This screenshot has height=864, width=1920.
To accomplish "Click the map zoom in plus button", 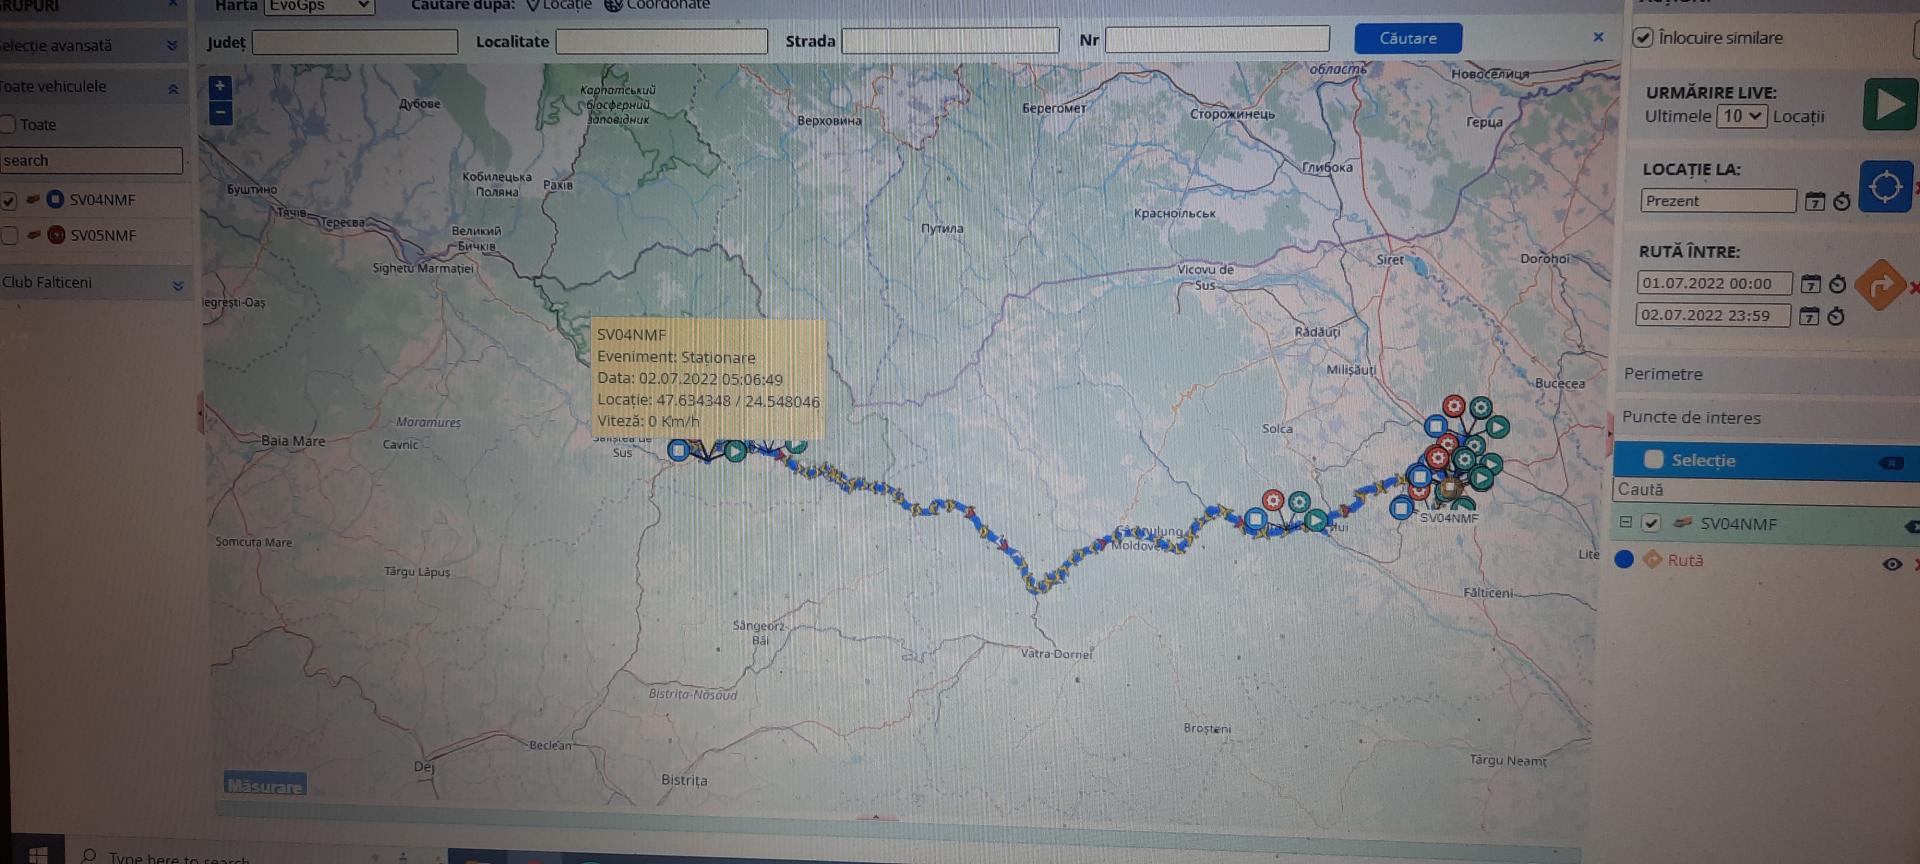I will (220, 87).
